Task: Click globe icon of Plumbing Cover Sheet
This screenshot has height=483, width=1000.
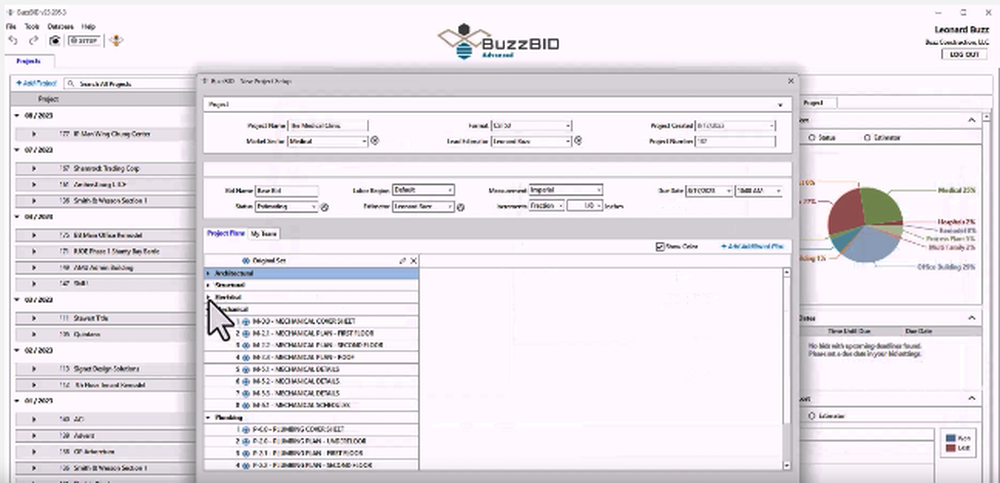Action: pyautogui.click(x=246, y=429)
